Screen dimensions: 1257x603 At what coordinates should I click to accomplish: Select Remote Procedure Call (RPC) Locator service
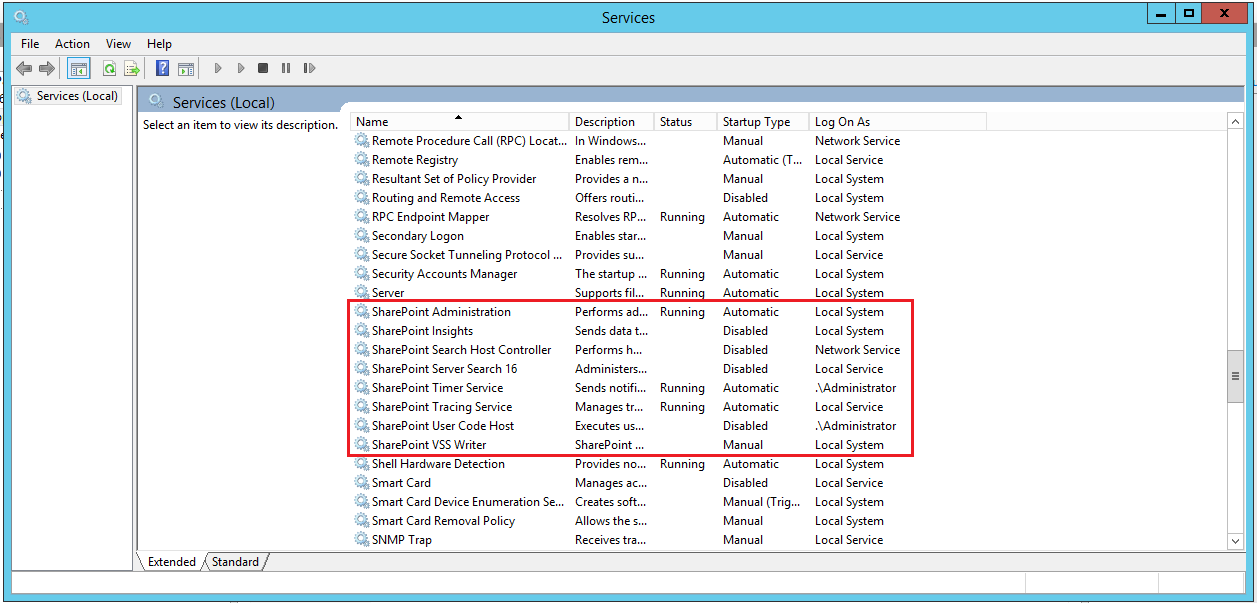(x=469, y=141)
